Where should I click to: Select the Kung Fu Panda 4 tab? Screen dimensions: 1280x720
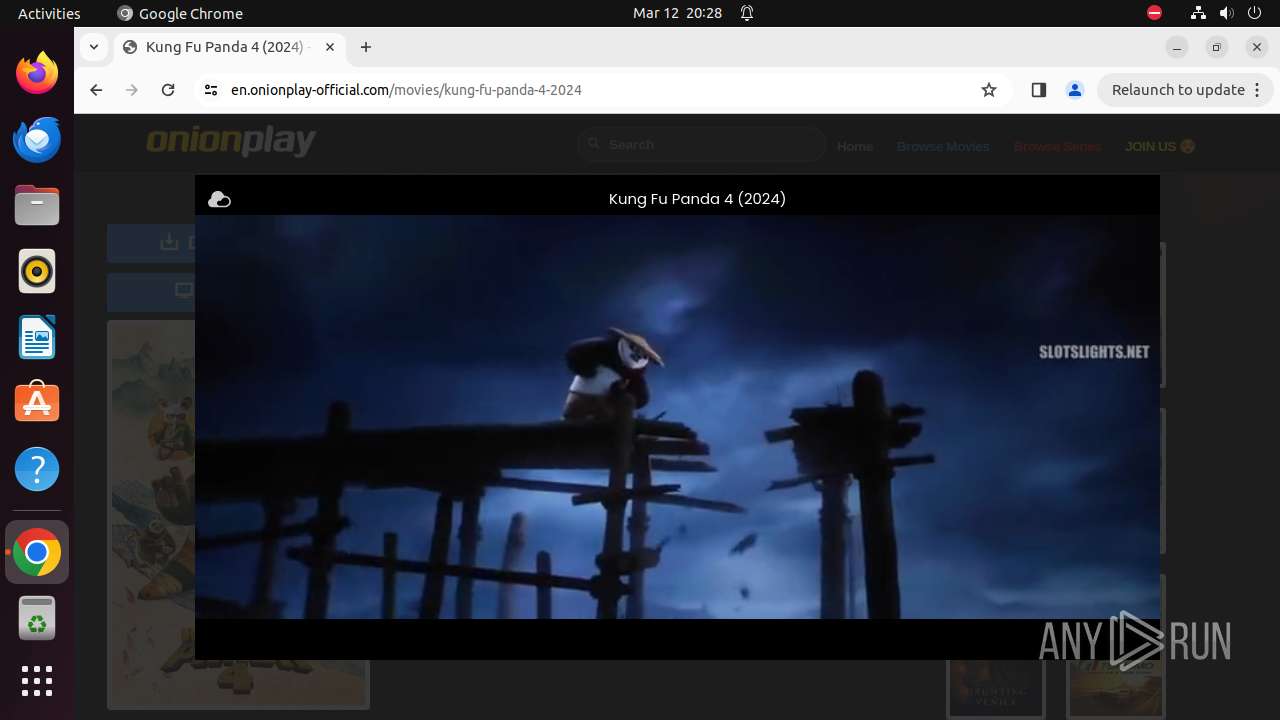point(228,47)
